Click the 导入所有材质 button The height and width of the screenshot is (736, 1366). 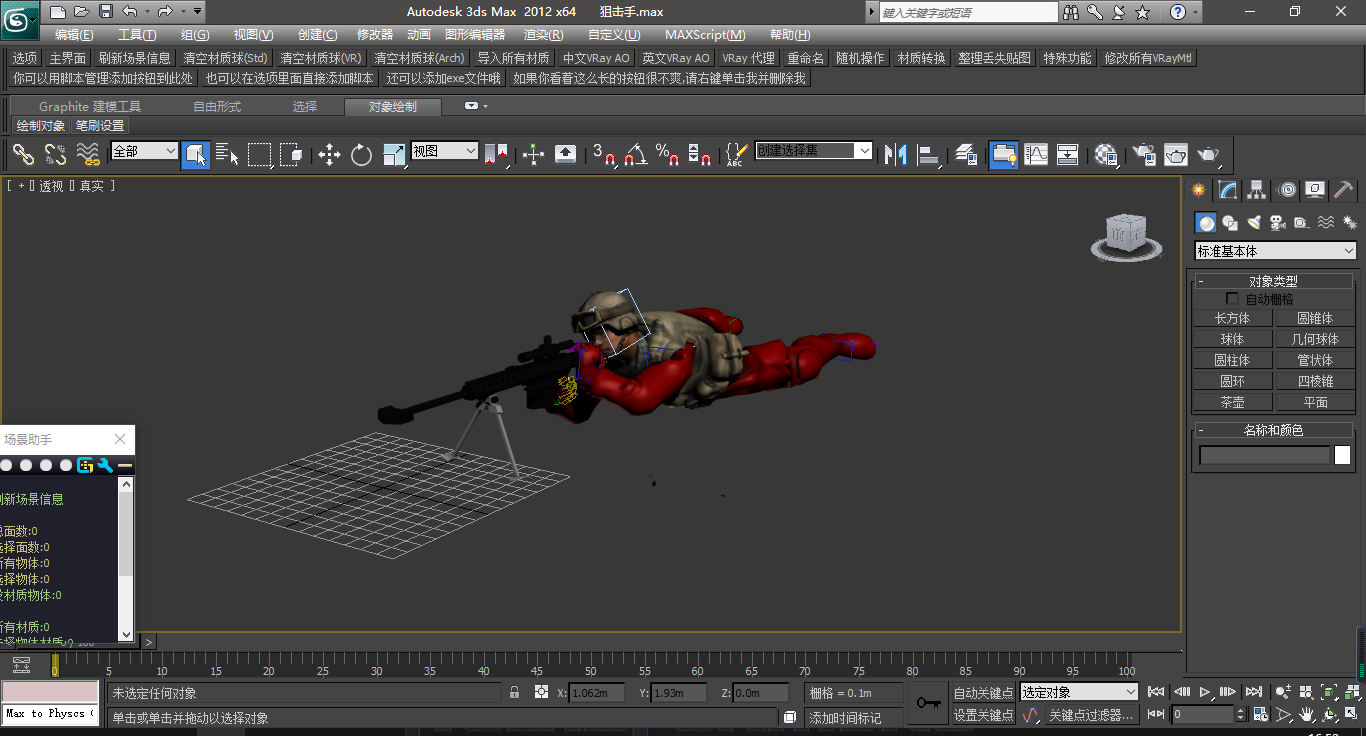click(x=513, y=58)
